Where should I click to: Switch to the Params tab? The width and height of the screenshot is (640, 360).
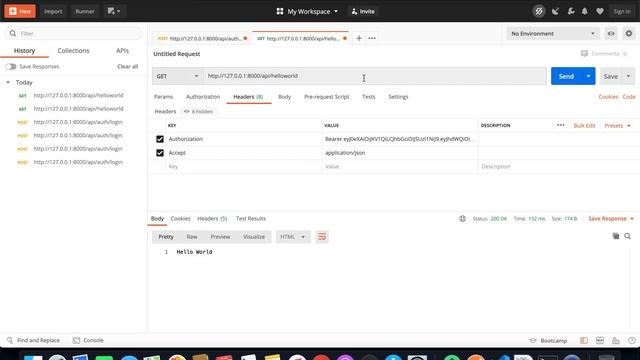click(163, 97)
